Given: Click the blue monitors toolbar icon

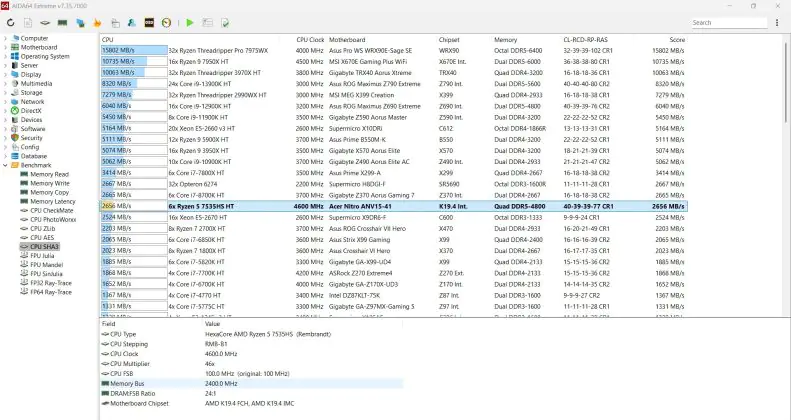Looking at the screenshot, I should 80,23.
